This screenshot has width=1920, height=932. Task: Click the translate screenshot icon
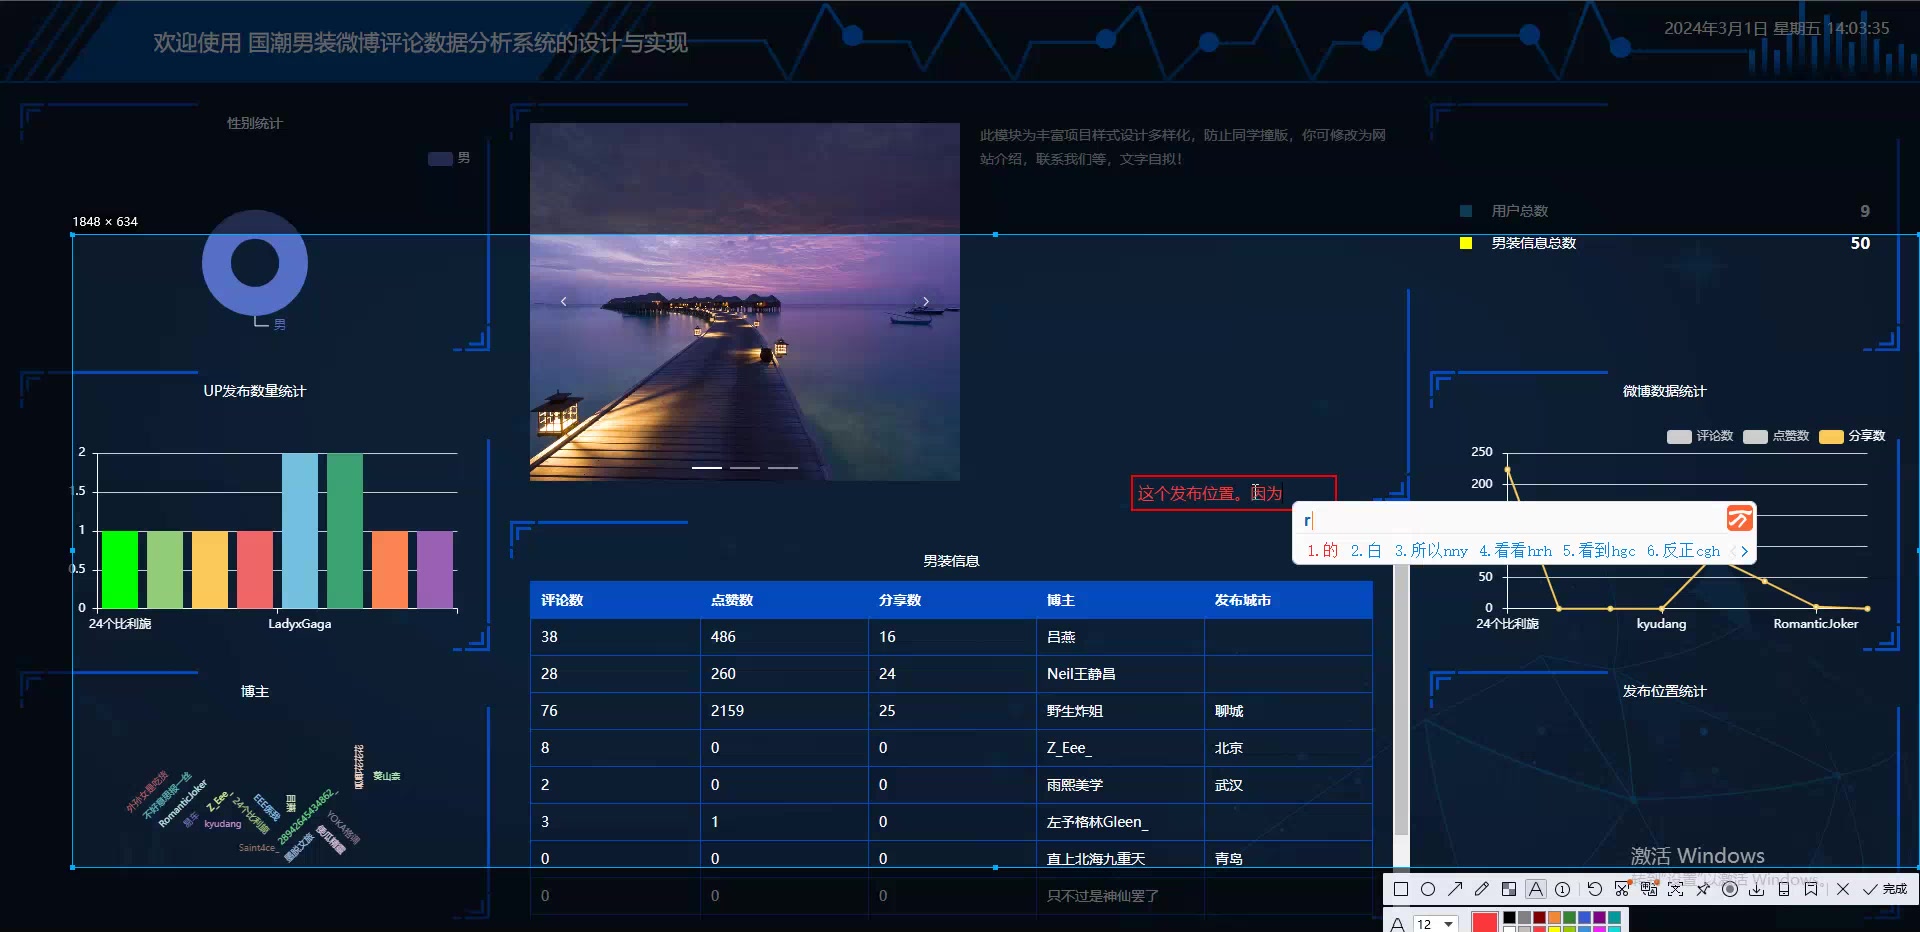[1649, 889]
